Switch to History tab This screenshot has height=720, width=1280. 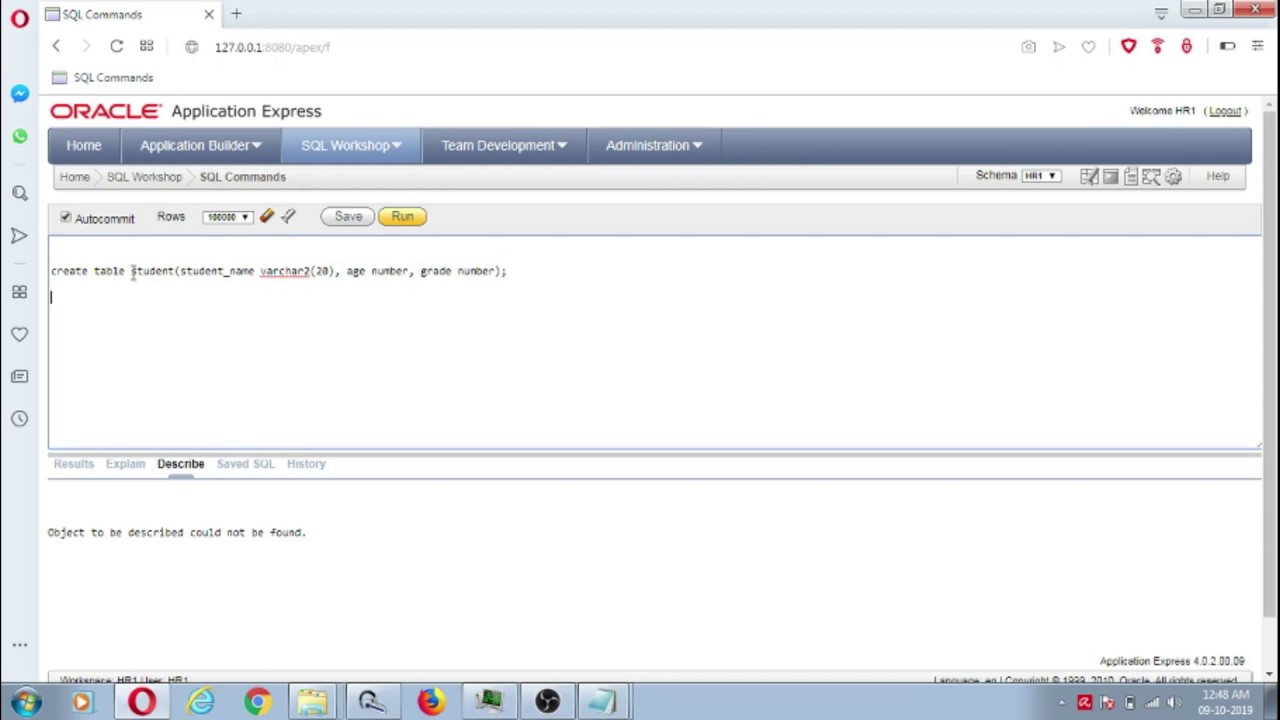click(306, 464)
